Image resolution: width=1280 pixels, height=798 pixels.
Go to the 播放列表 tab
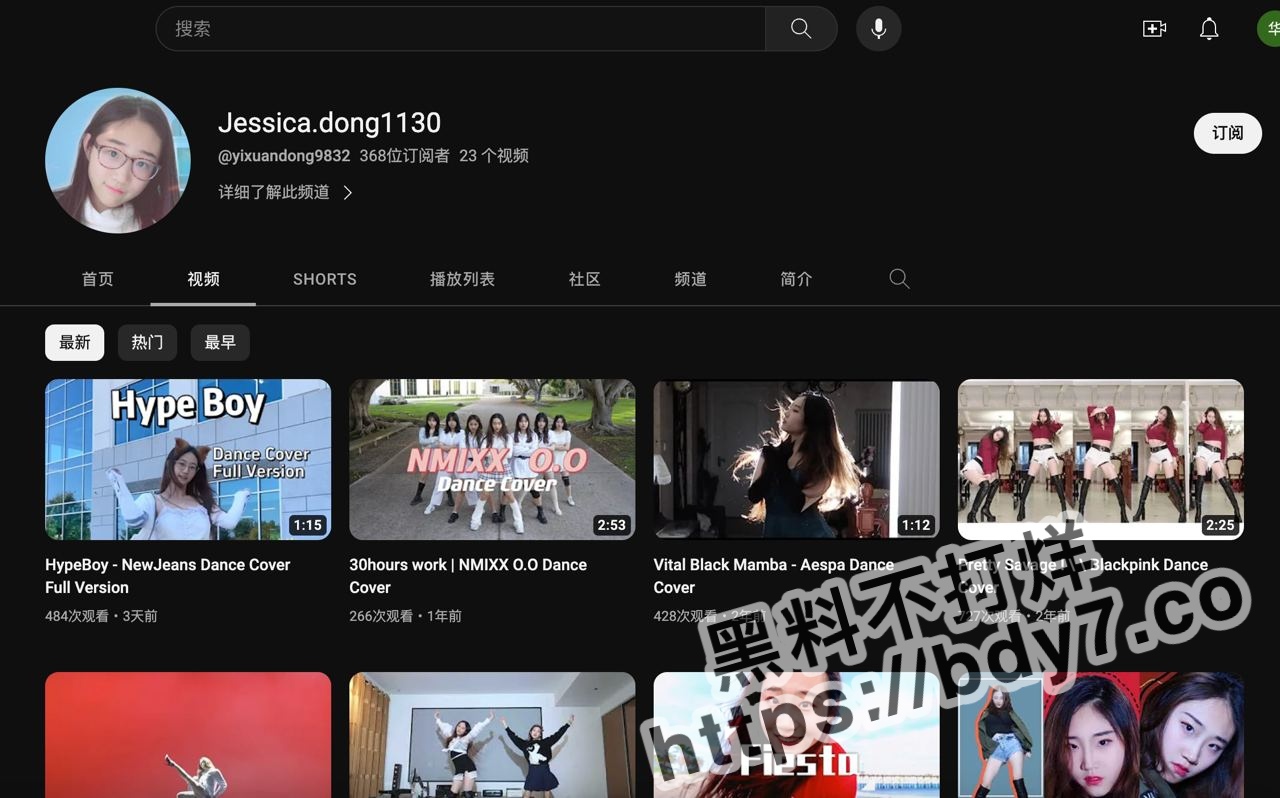[462, 279]
